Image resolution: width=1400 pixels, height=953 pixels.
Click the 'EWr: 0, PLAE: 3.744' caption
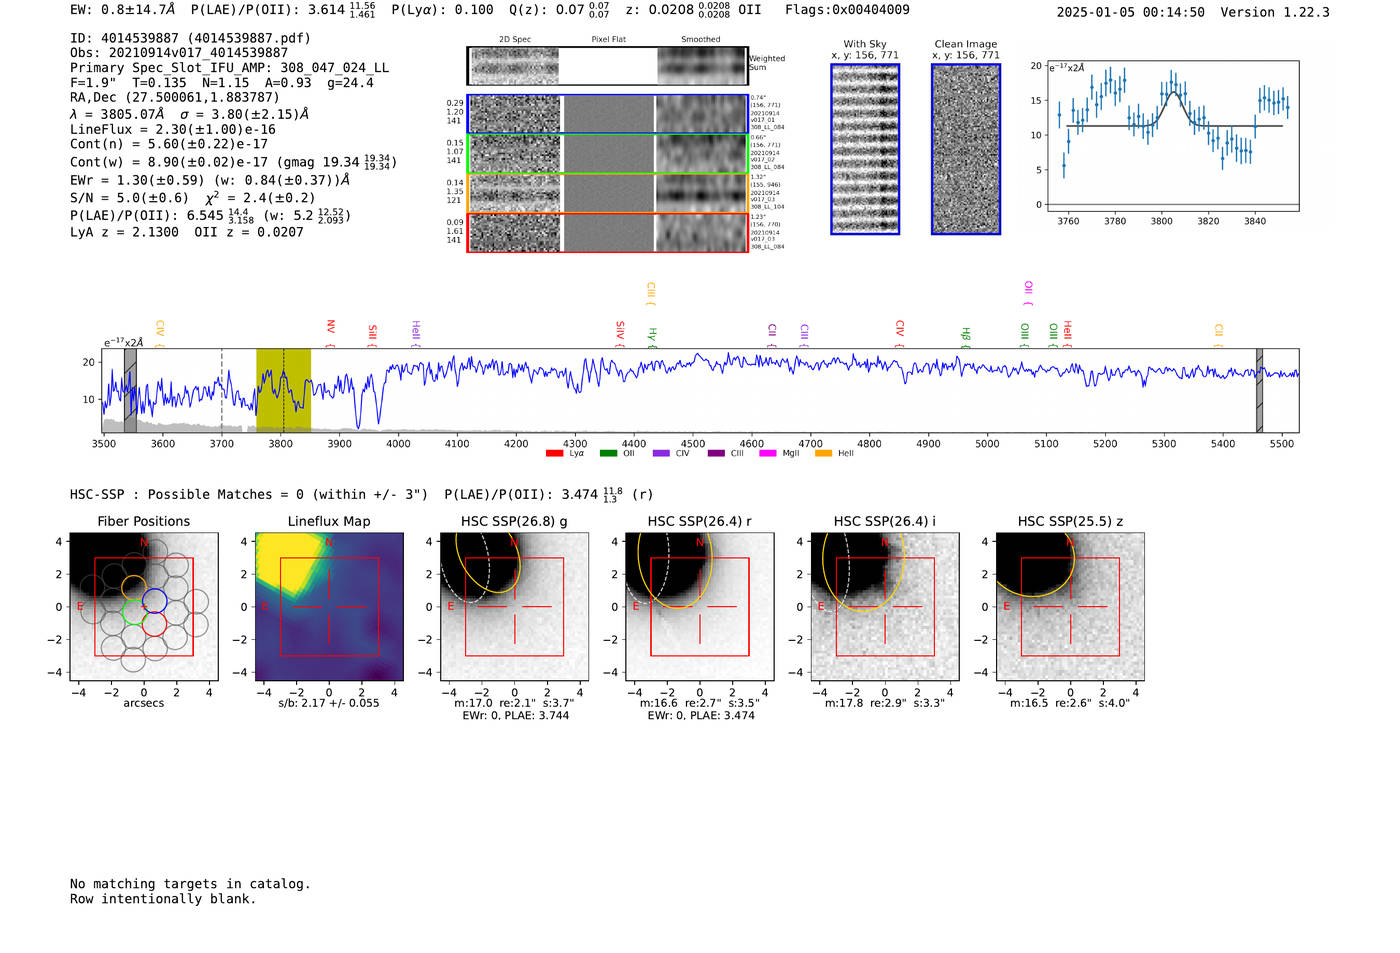[514, 715]
